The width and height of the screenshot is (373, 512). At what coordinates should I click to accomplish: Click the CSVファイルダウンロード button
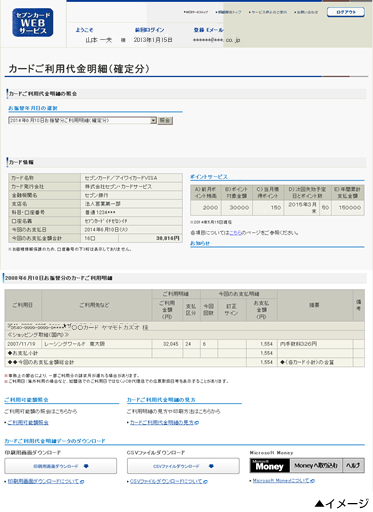click(183, 466)
